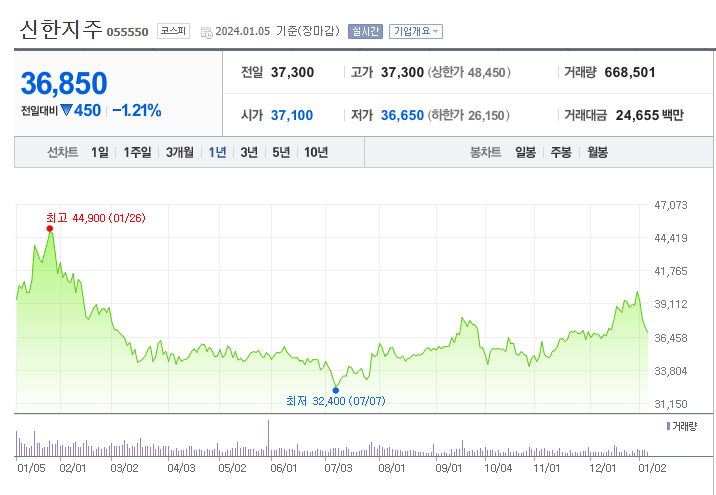Select the 10년 line chart period

click(x=316, y=152)
